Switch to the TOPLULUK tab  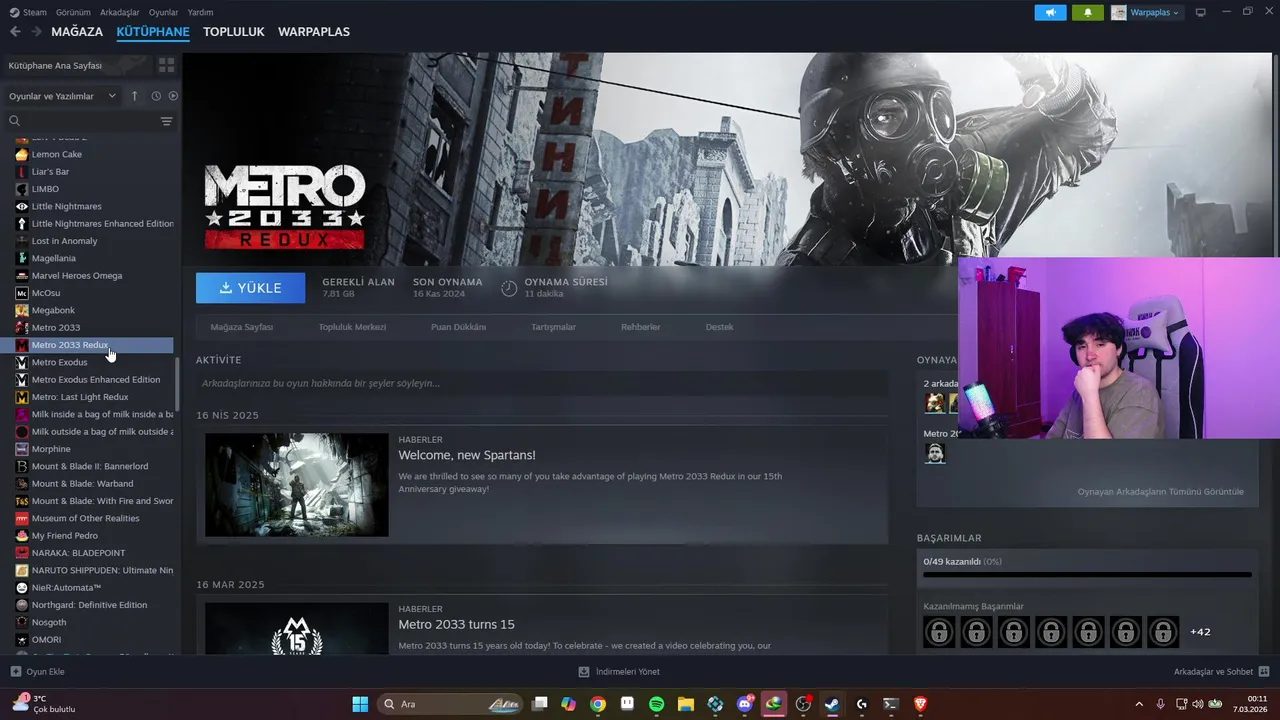coord(233,32)
